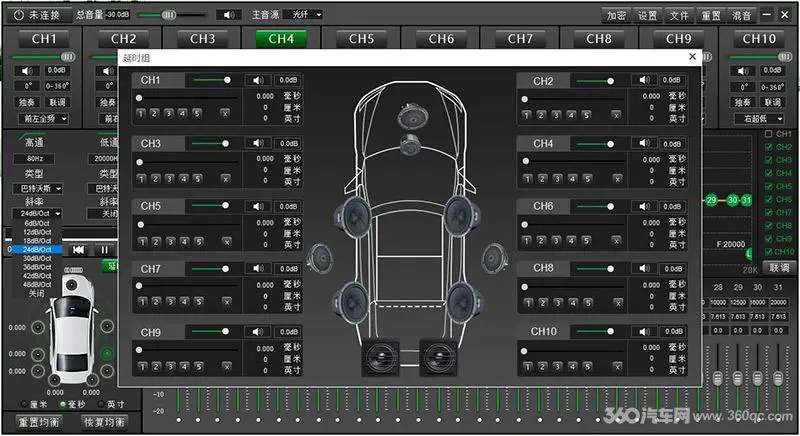Open the 设置 menu

(648, 16)
